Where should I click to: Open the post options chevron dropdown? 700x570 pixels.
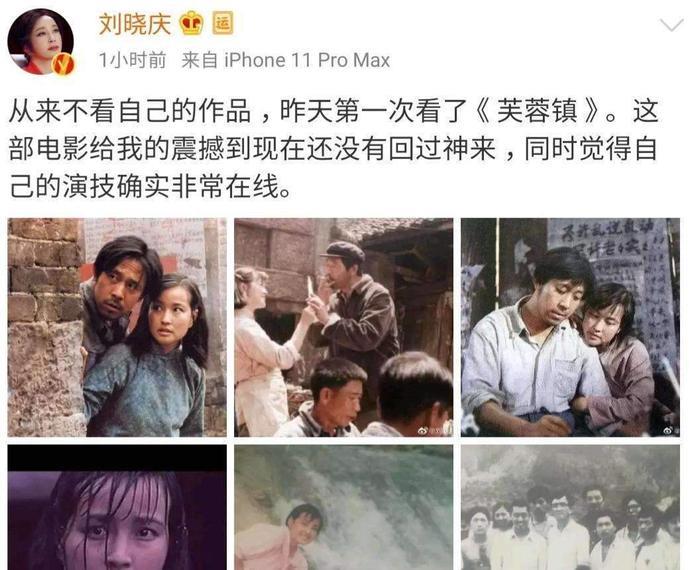(671, 25)
